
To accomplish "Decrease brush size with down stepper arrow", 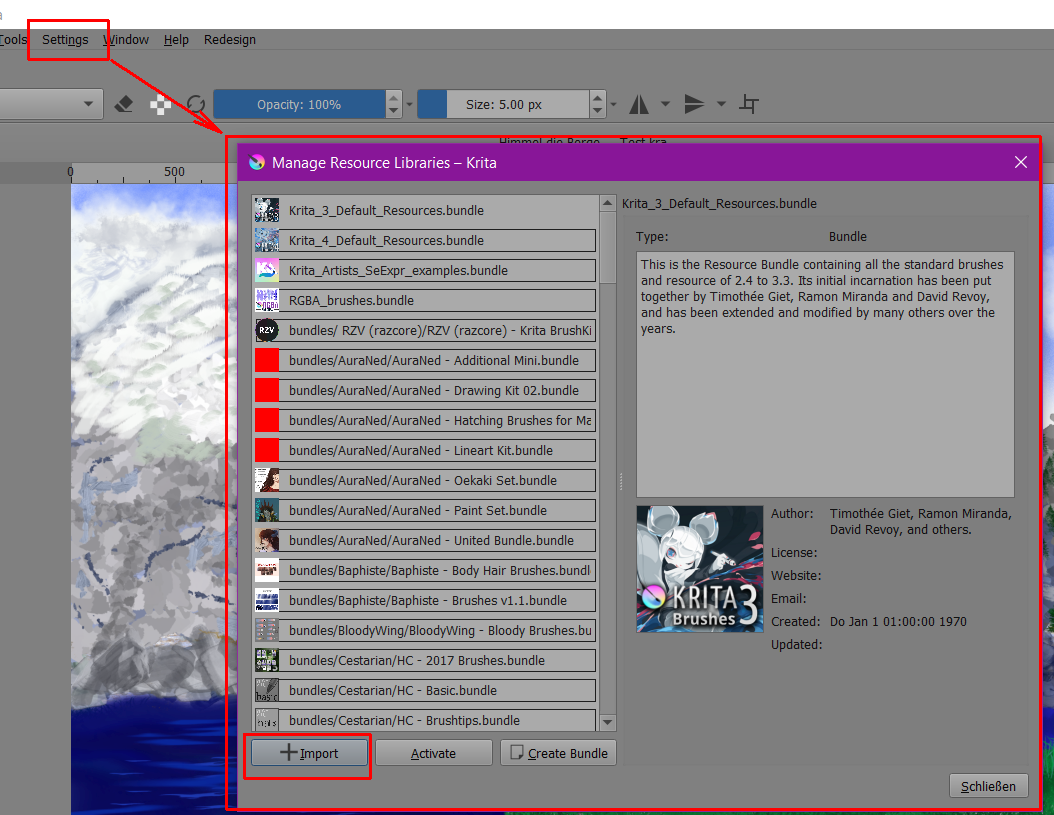I will [x=598, y=112].
